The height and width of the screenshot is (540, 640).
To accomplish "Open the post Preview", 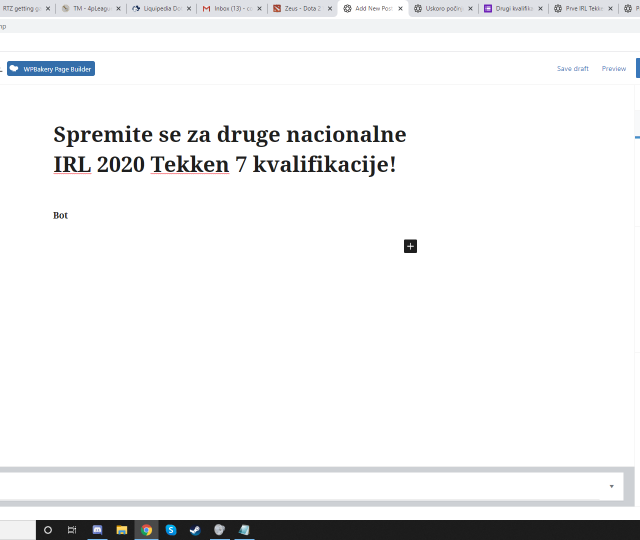I will tap(613, 69).
